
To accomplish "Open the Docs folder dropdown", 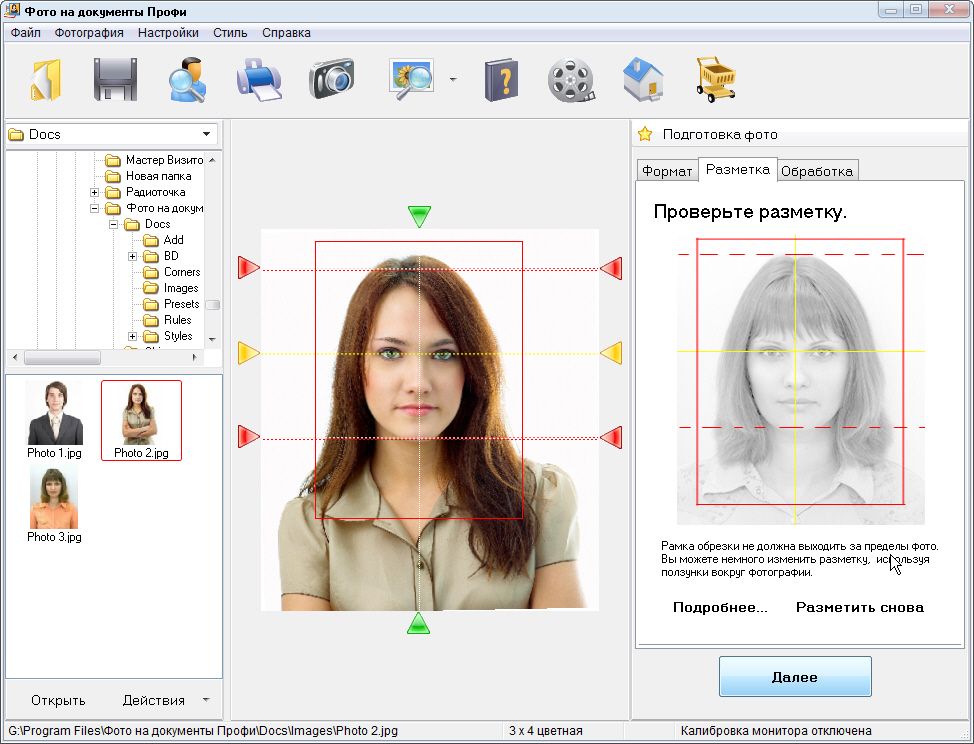I will pos(206,135).
